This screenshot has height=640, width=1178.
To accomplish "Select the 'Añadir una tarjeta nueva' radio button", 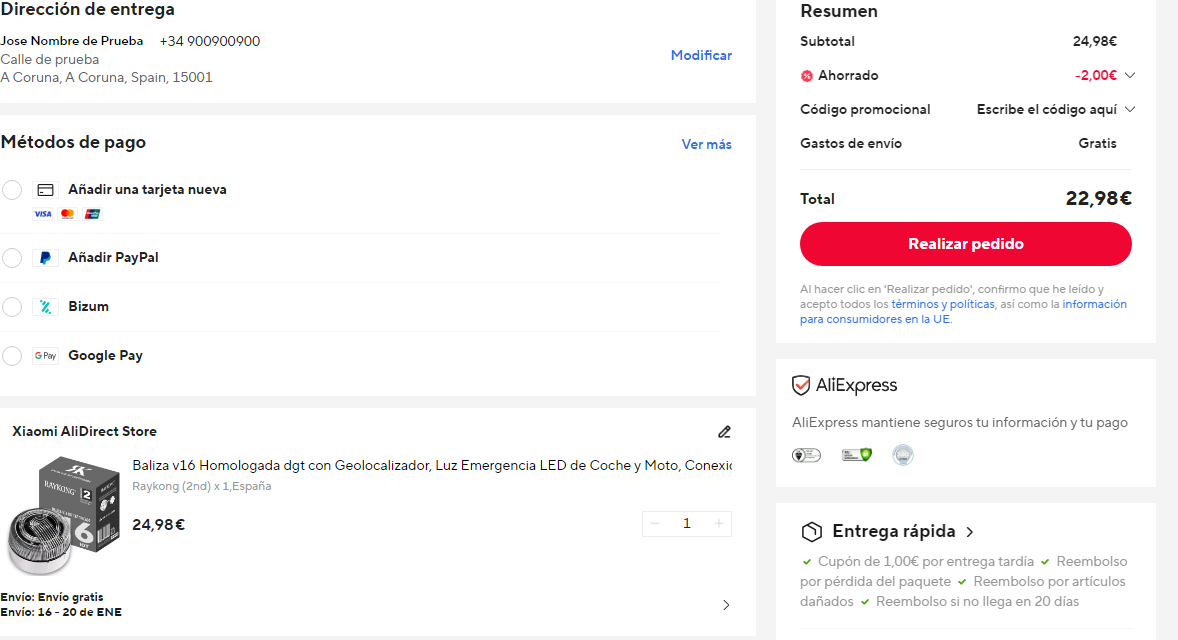I will tap(12, 190).
